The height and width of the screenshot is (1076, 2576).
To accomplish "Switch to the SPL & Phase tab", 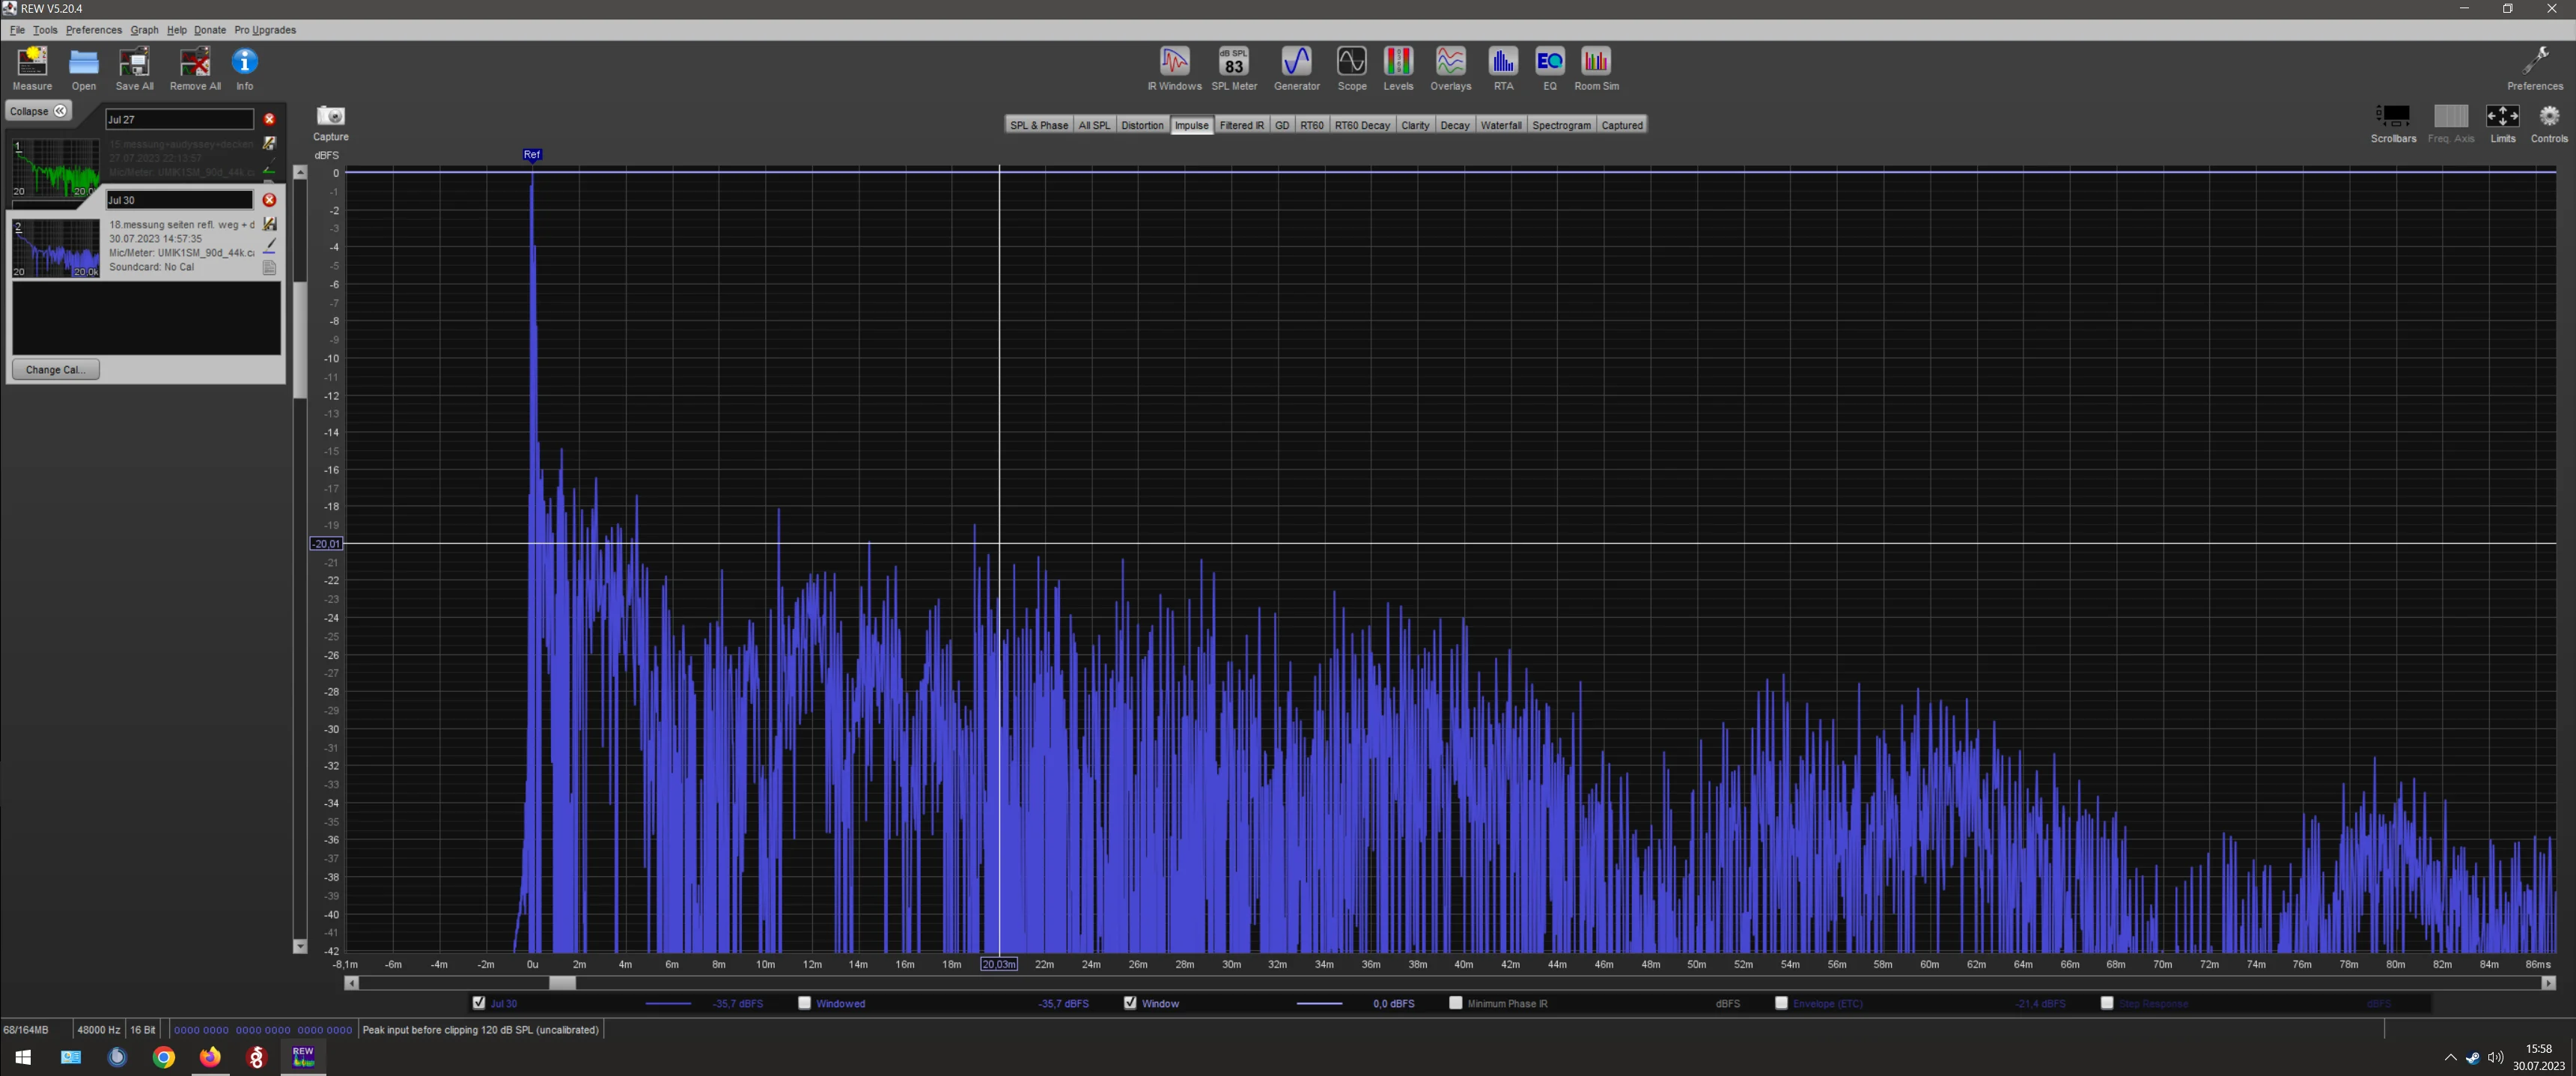I will point(1039,125).
